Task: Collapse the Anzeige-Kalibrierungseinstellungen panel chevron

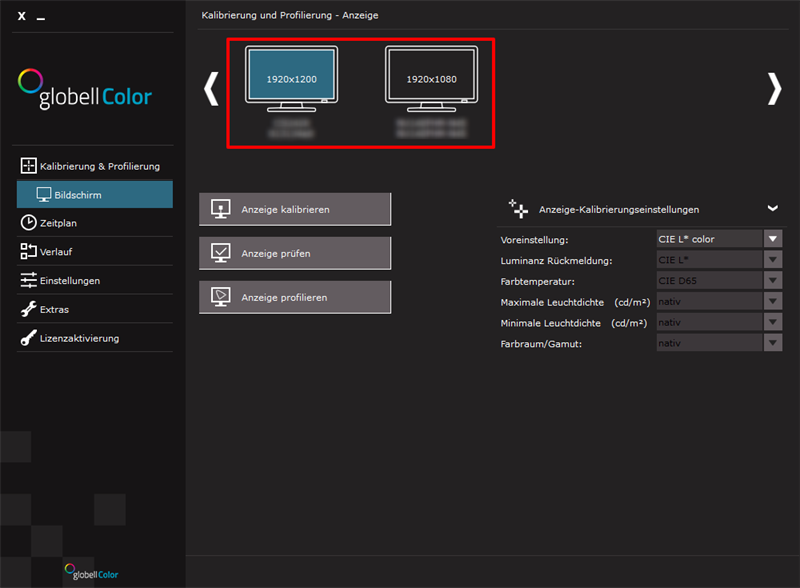Action: pyautogui.click(x=772, y=208)
